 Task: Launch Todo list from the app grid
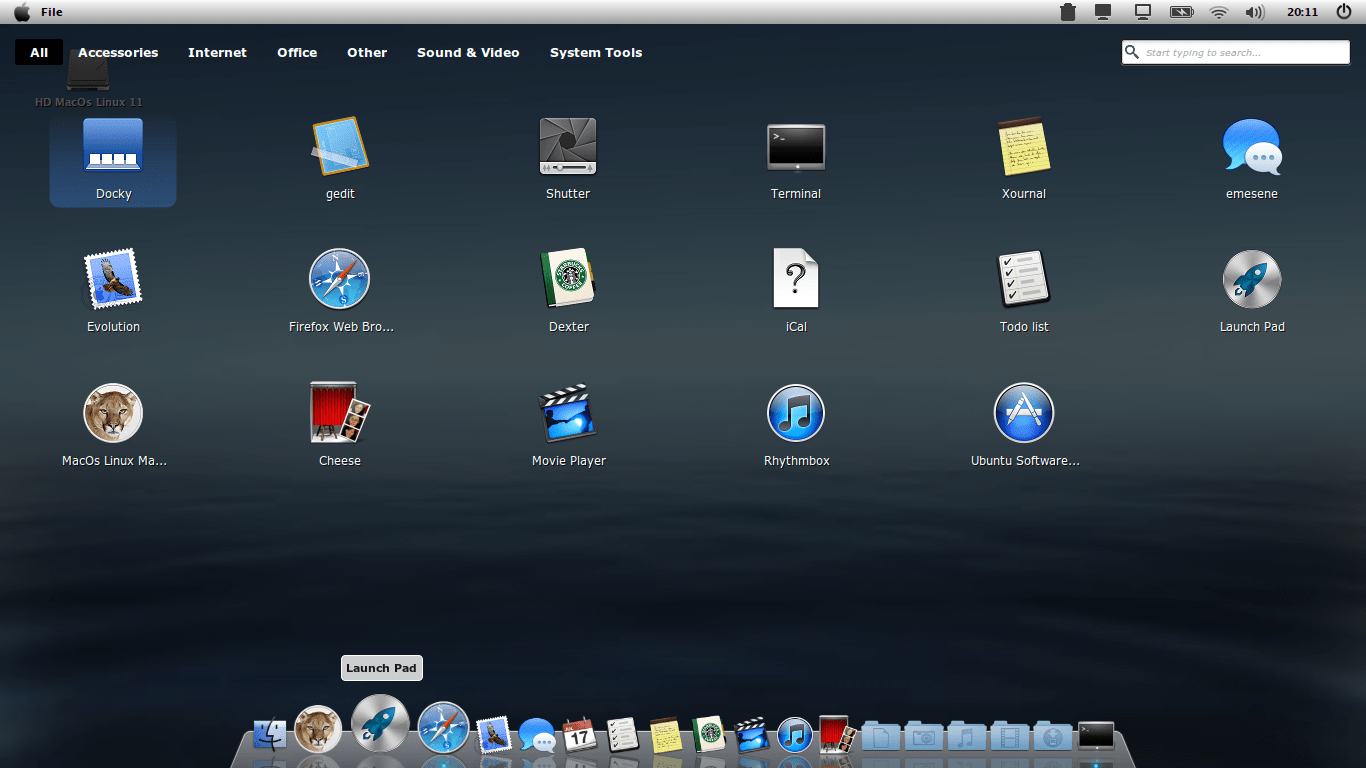pos(1024,292)
